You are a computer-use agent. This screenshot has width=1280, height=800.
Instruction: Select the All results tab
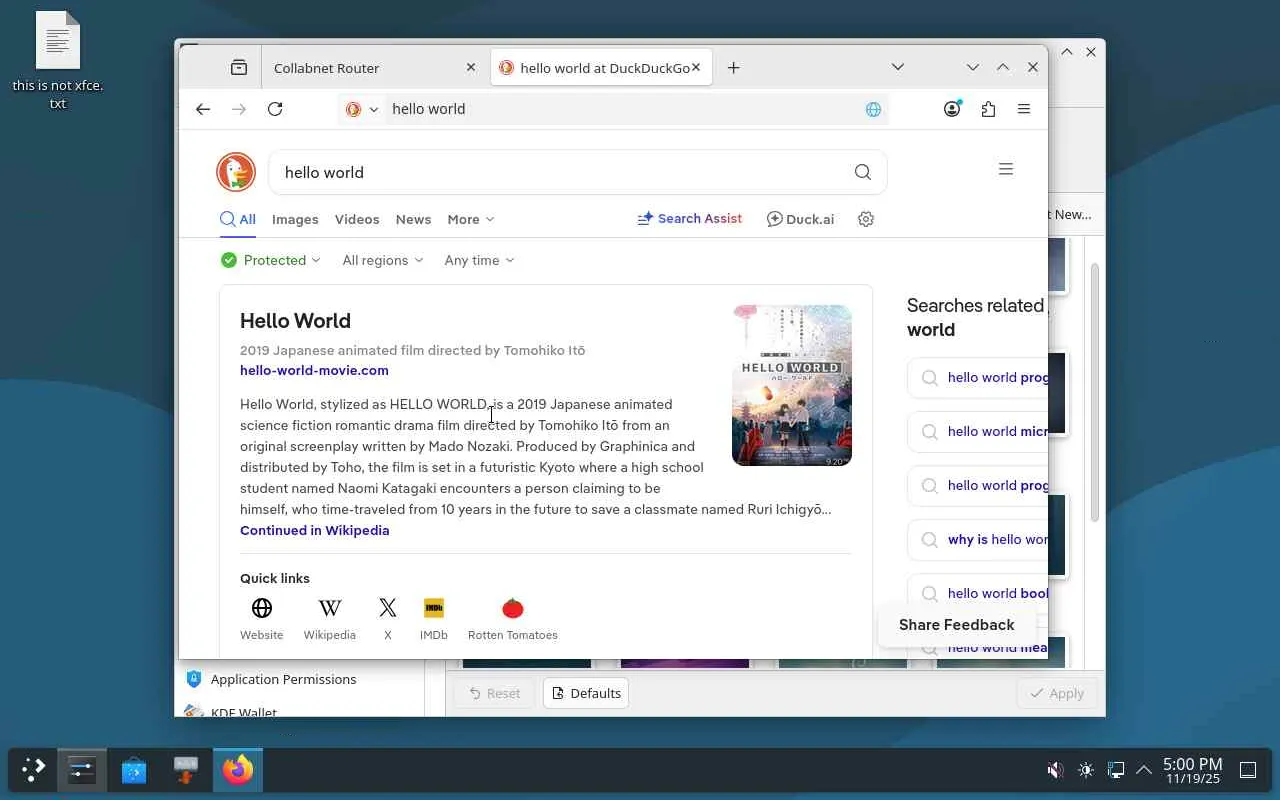(x=238, y=219)
